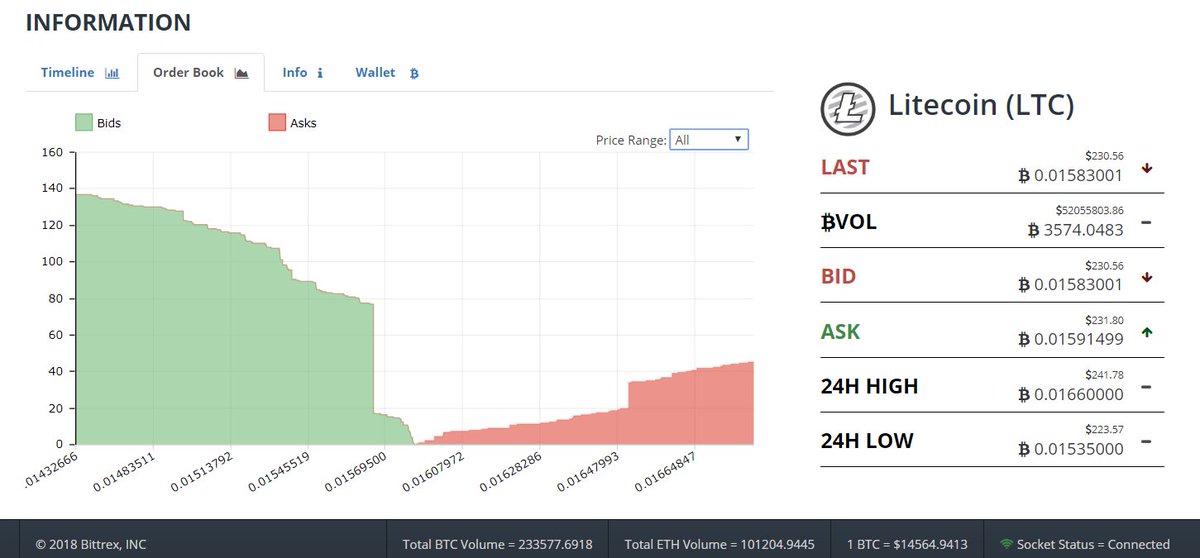
Task: Open the Price Range dropdown
Action: coord(709,140)
